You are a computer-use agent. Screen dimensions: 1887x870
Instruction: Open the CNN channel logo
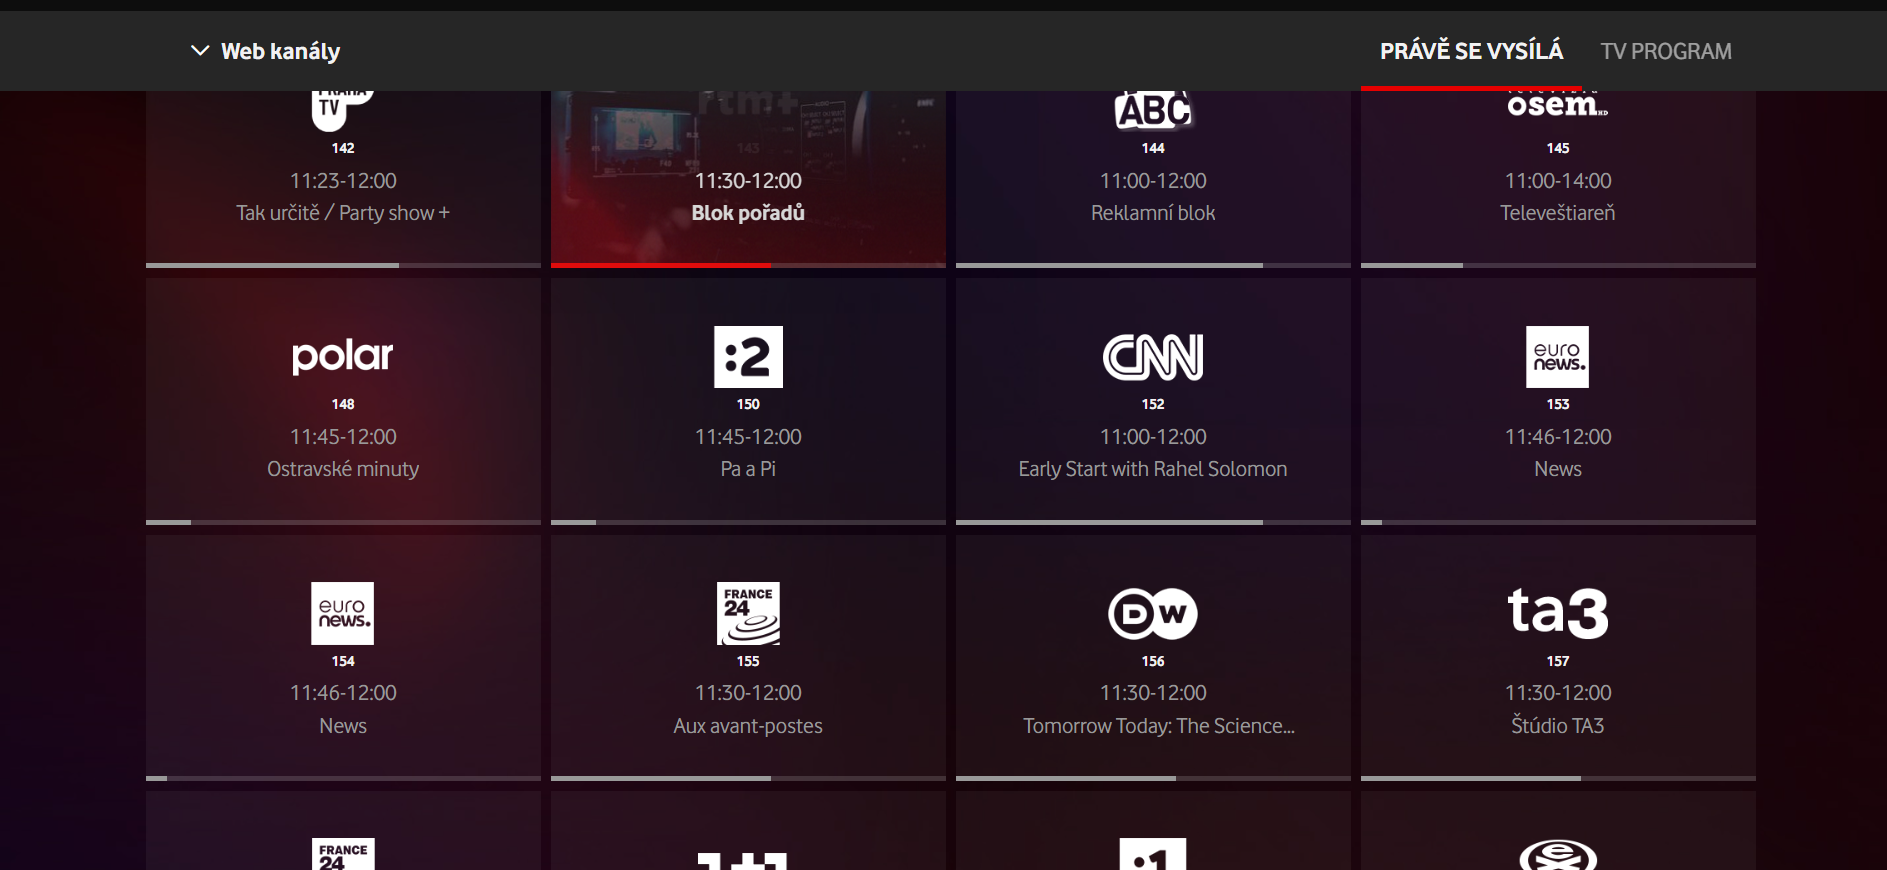click(x=1152, y=357)
